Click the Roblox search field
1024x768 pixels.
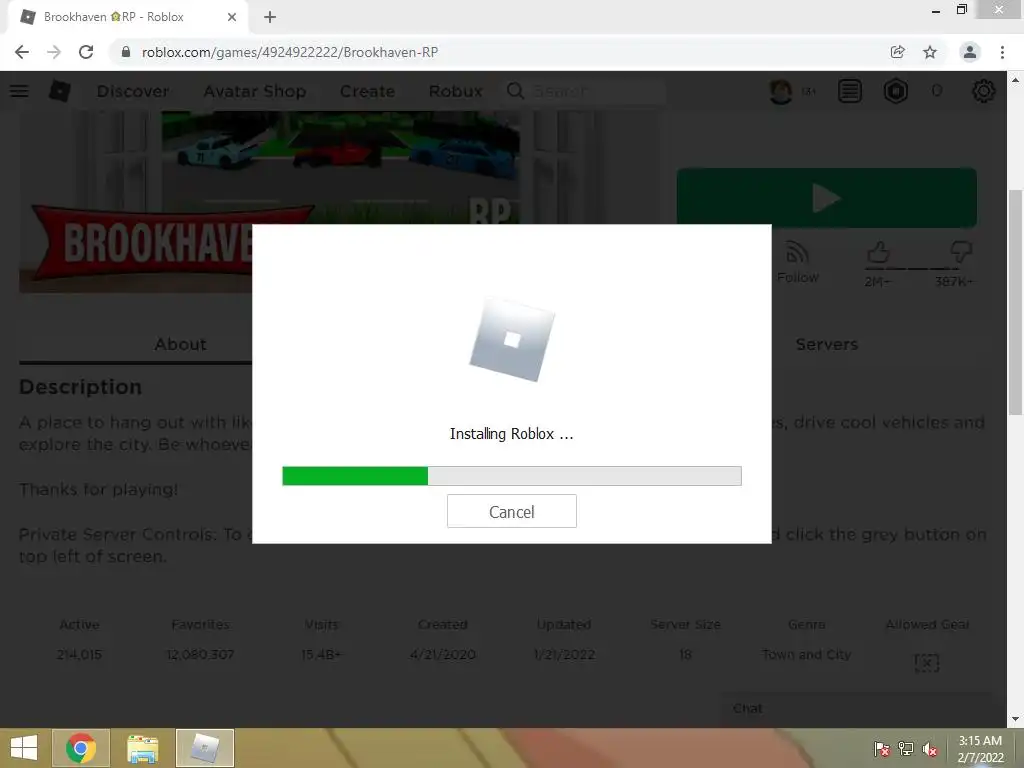(x=584, y=91)
